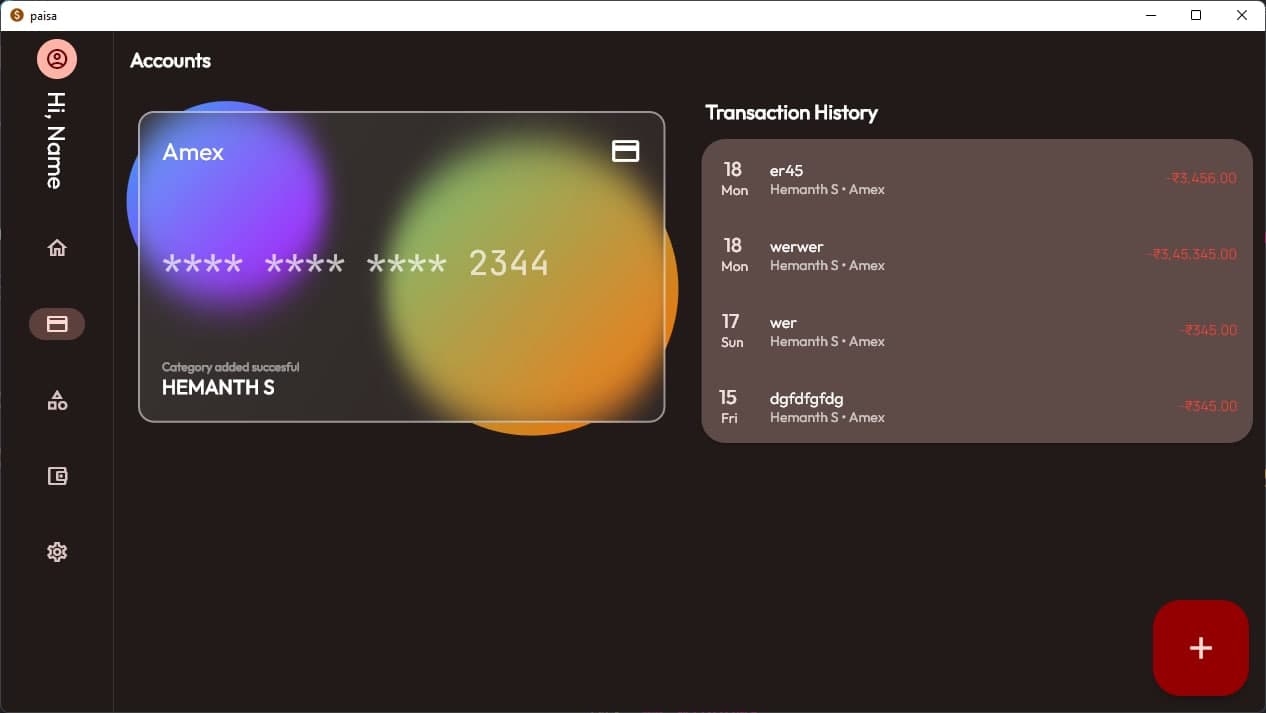This screenshot has width=1266, height=713.
Task: Click the 15 Fri date label
Action: 729,407
